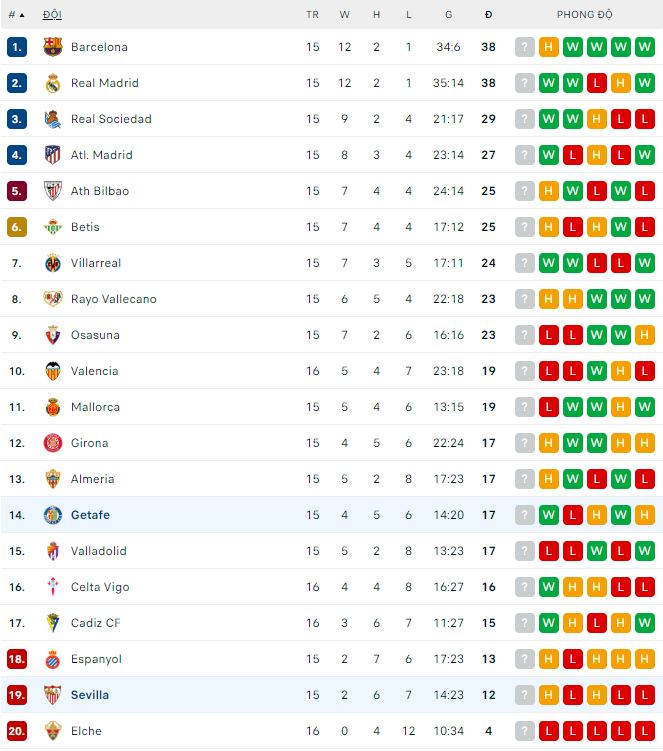Click the Real Madrid club crest
This screenshot has height=751, width=663.
click(53, 83)
